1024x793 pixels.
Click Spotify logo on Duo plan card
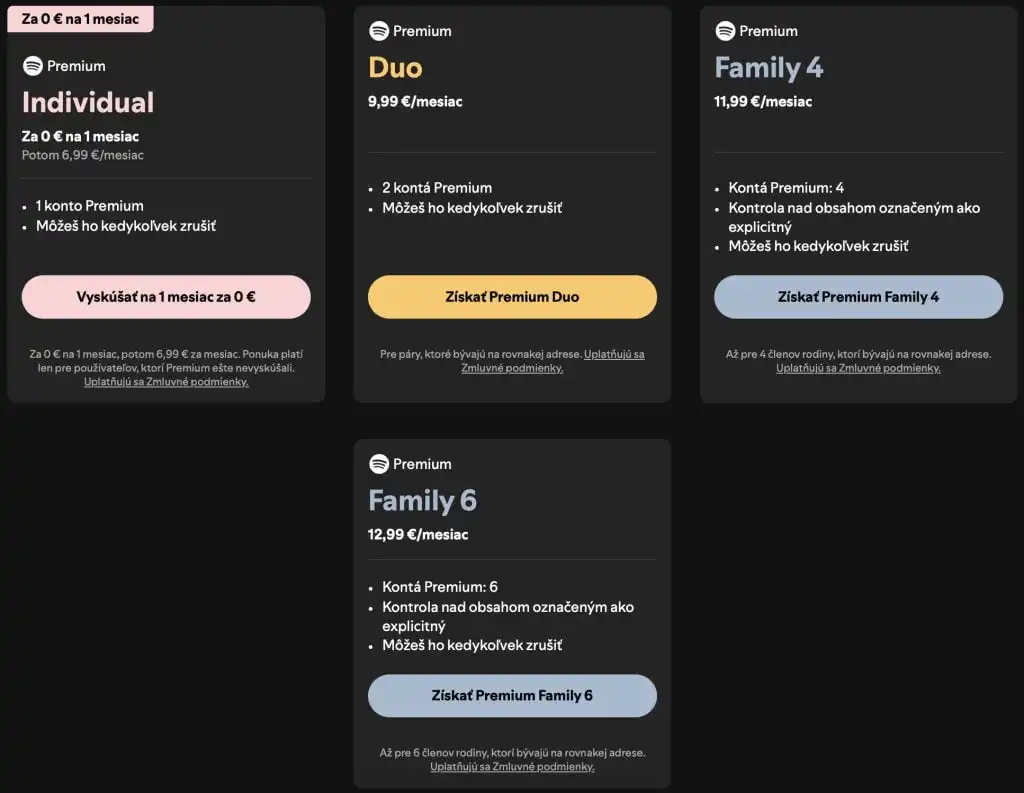pos(379,31)
